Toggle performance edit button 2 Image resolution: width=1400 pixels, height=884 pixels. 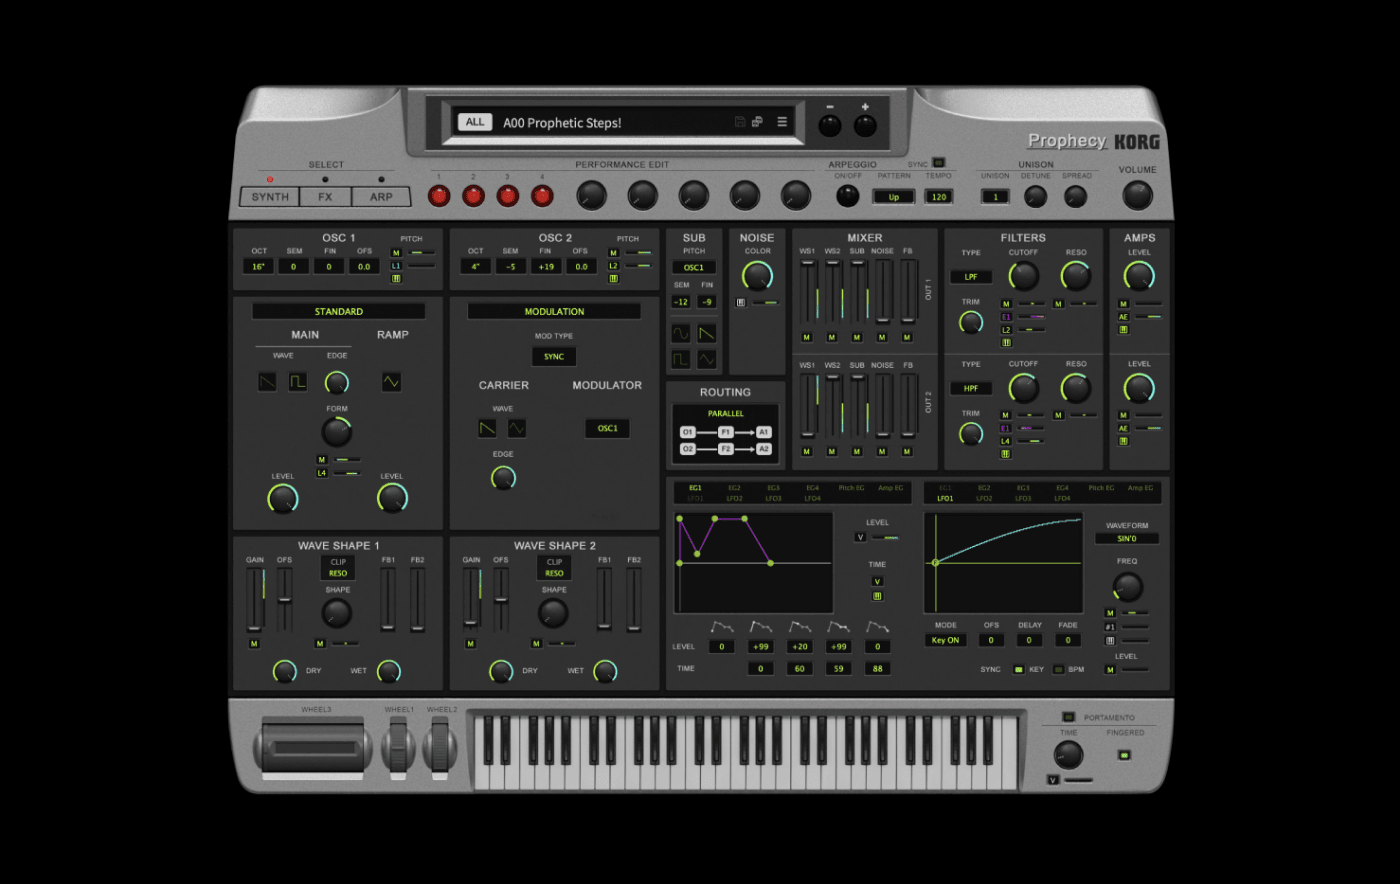tap(473, 196)
